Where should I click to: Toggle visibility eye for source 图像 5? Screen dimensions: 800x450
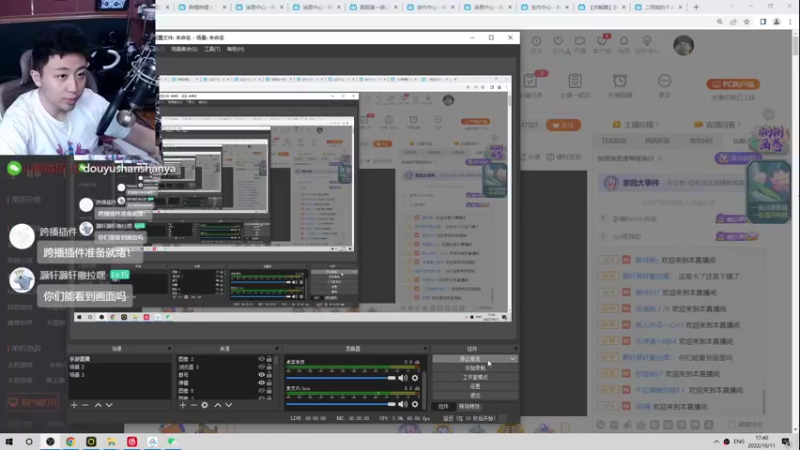261,391
